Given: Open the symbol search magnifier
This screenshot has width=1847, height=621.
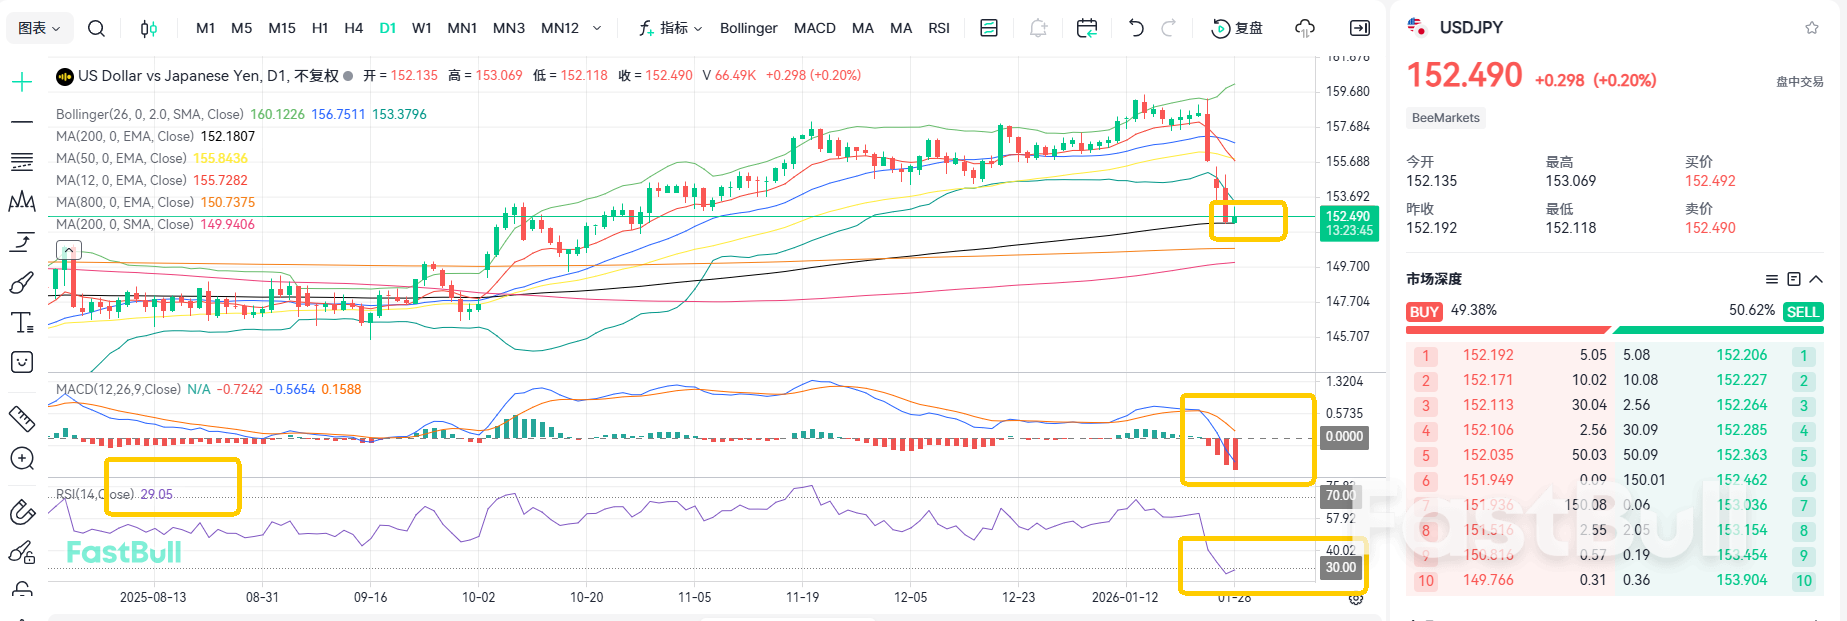Looking at the screenshot, I should click(96, 28).
